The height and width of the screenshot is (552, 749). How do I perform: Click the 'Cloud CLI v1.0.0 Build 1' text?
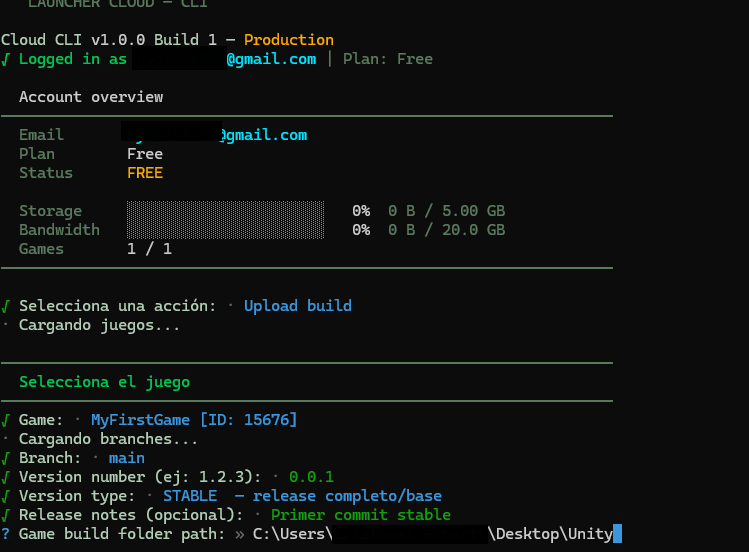click(x=108, y=40)
